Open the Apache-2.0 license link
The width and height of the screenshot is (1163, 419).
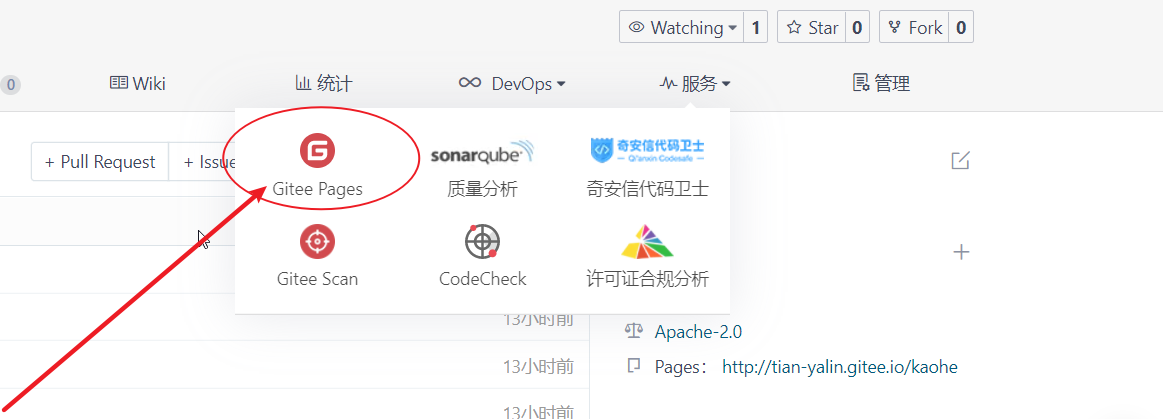[698, 331]
